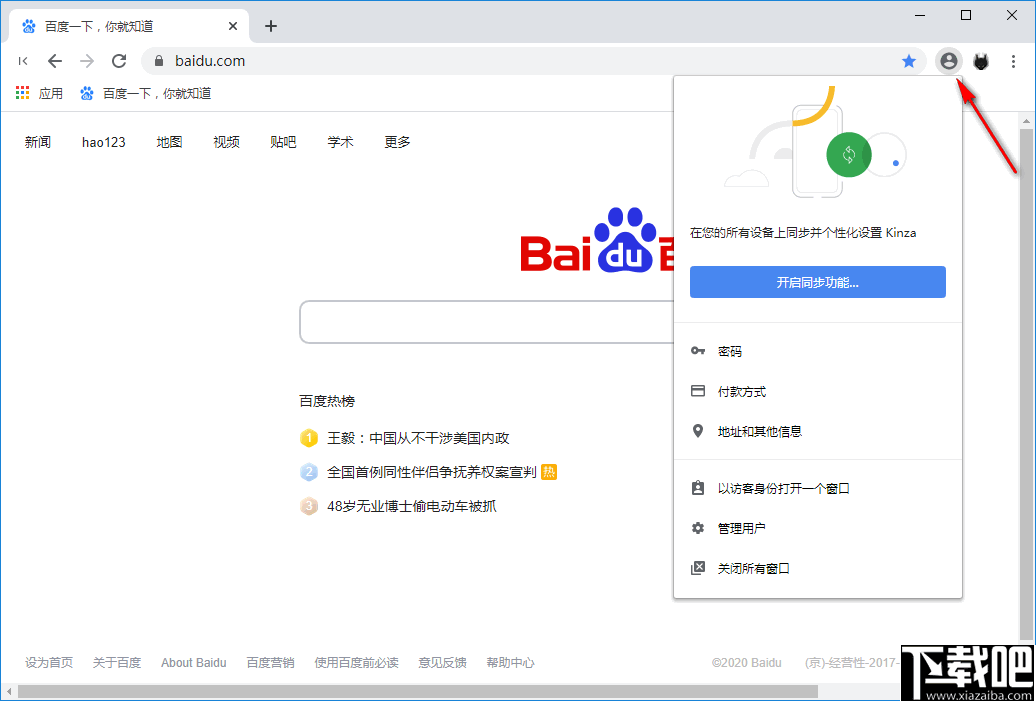
Task: Open the 视频 link
Action: tap(227, 142)
